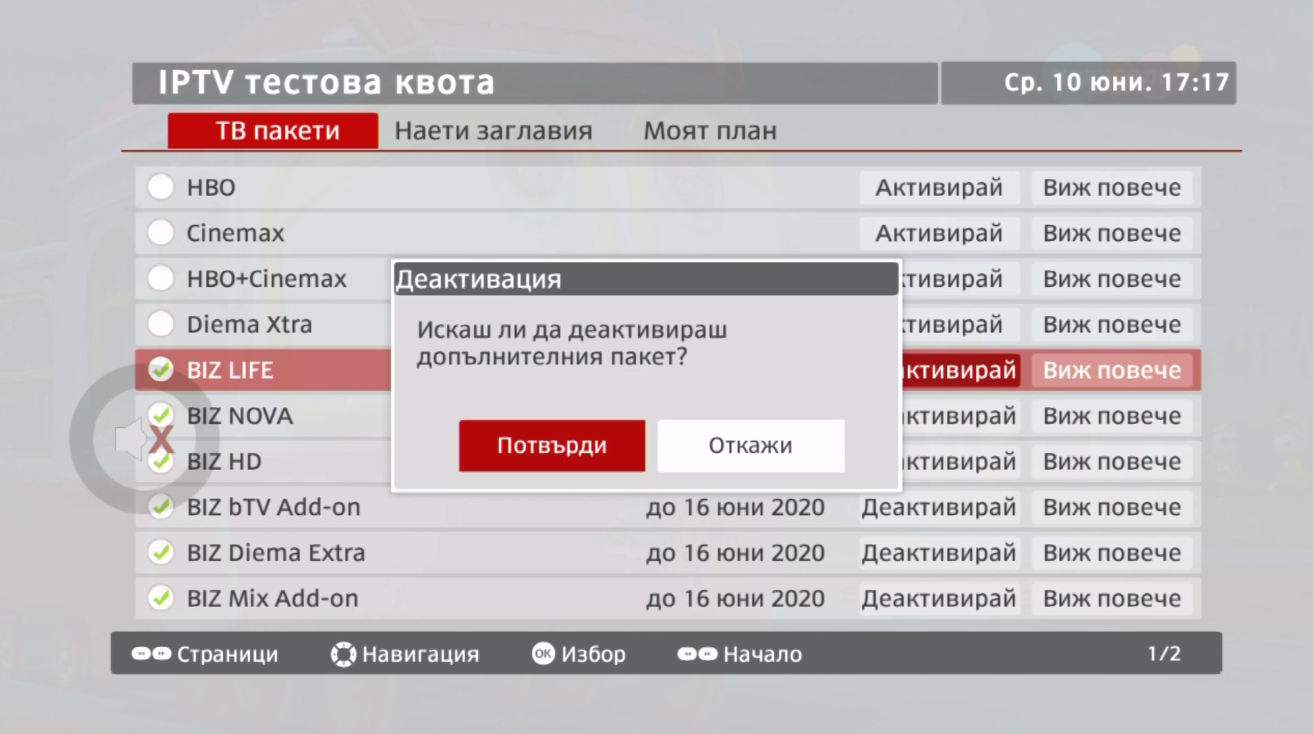Image resolution: width=1313 pixels, height=734 pixels.
Task: Click Активирай next to HBO
Action: 938,187
